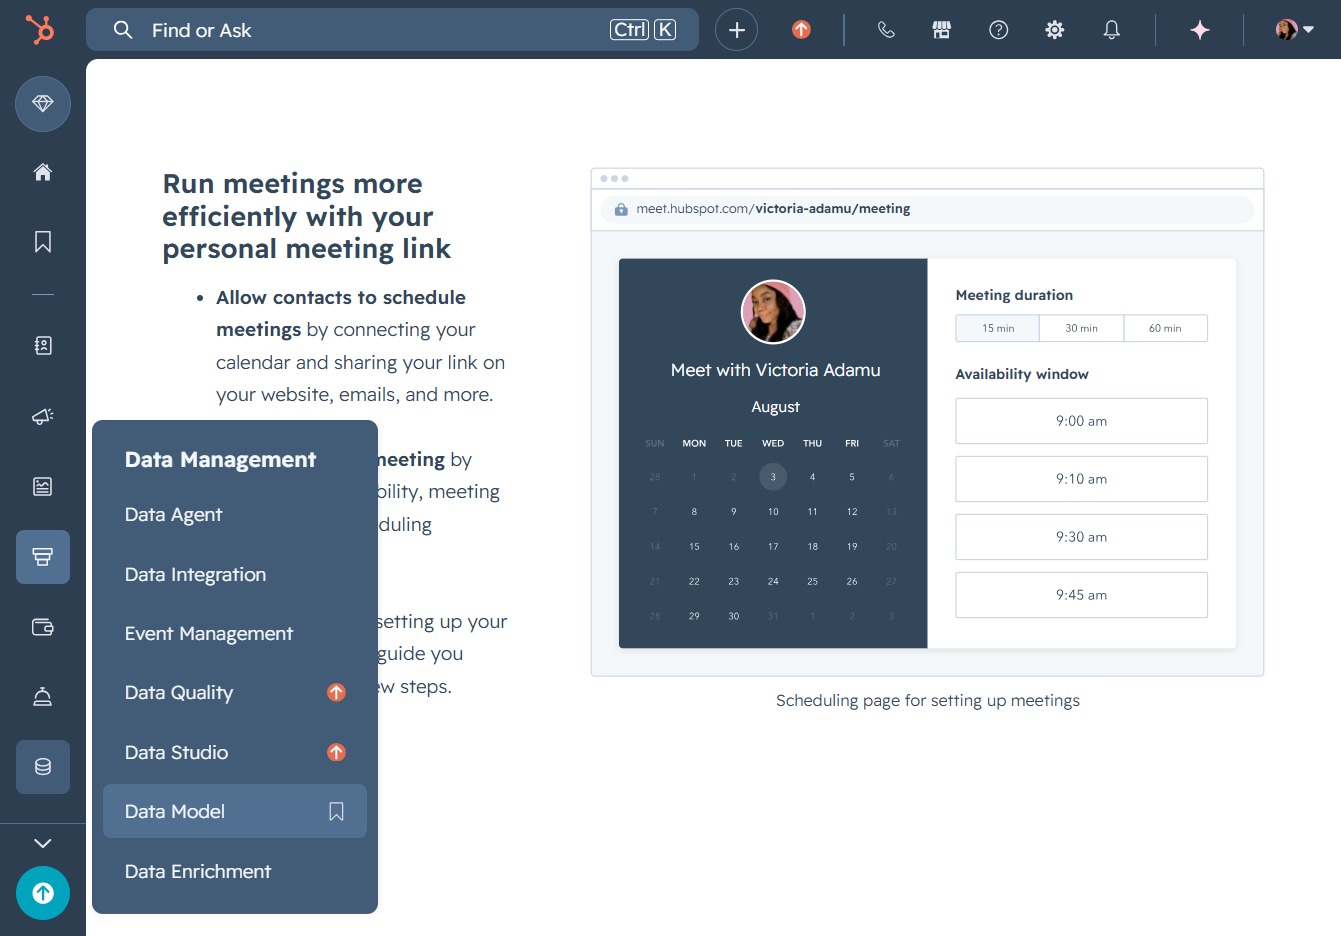1341x936 pixels.
Task: Select Data Model in the menu
Action: [x=234, y=811]
